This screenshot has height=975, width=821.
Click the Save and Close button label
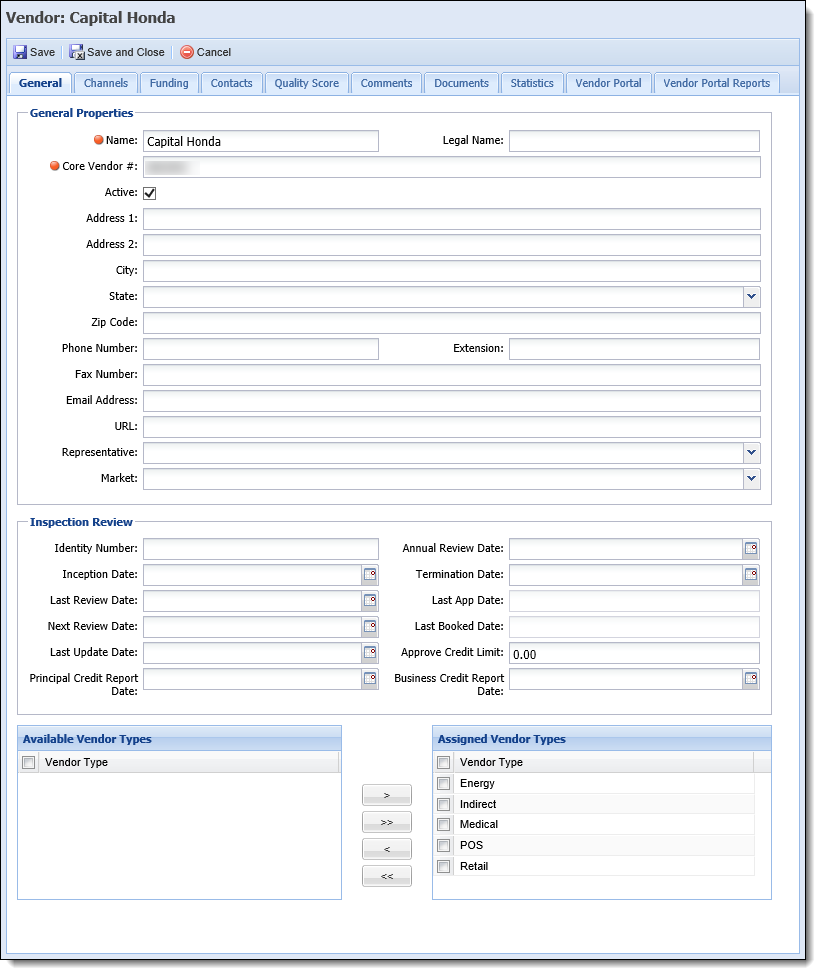pyautogui.click(x=126, y=52)
